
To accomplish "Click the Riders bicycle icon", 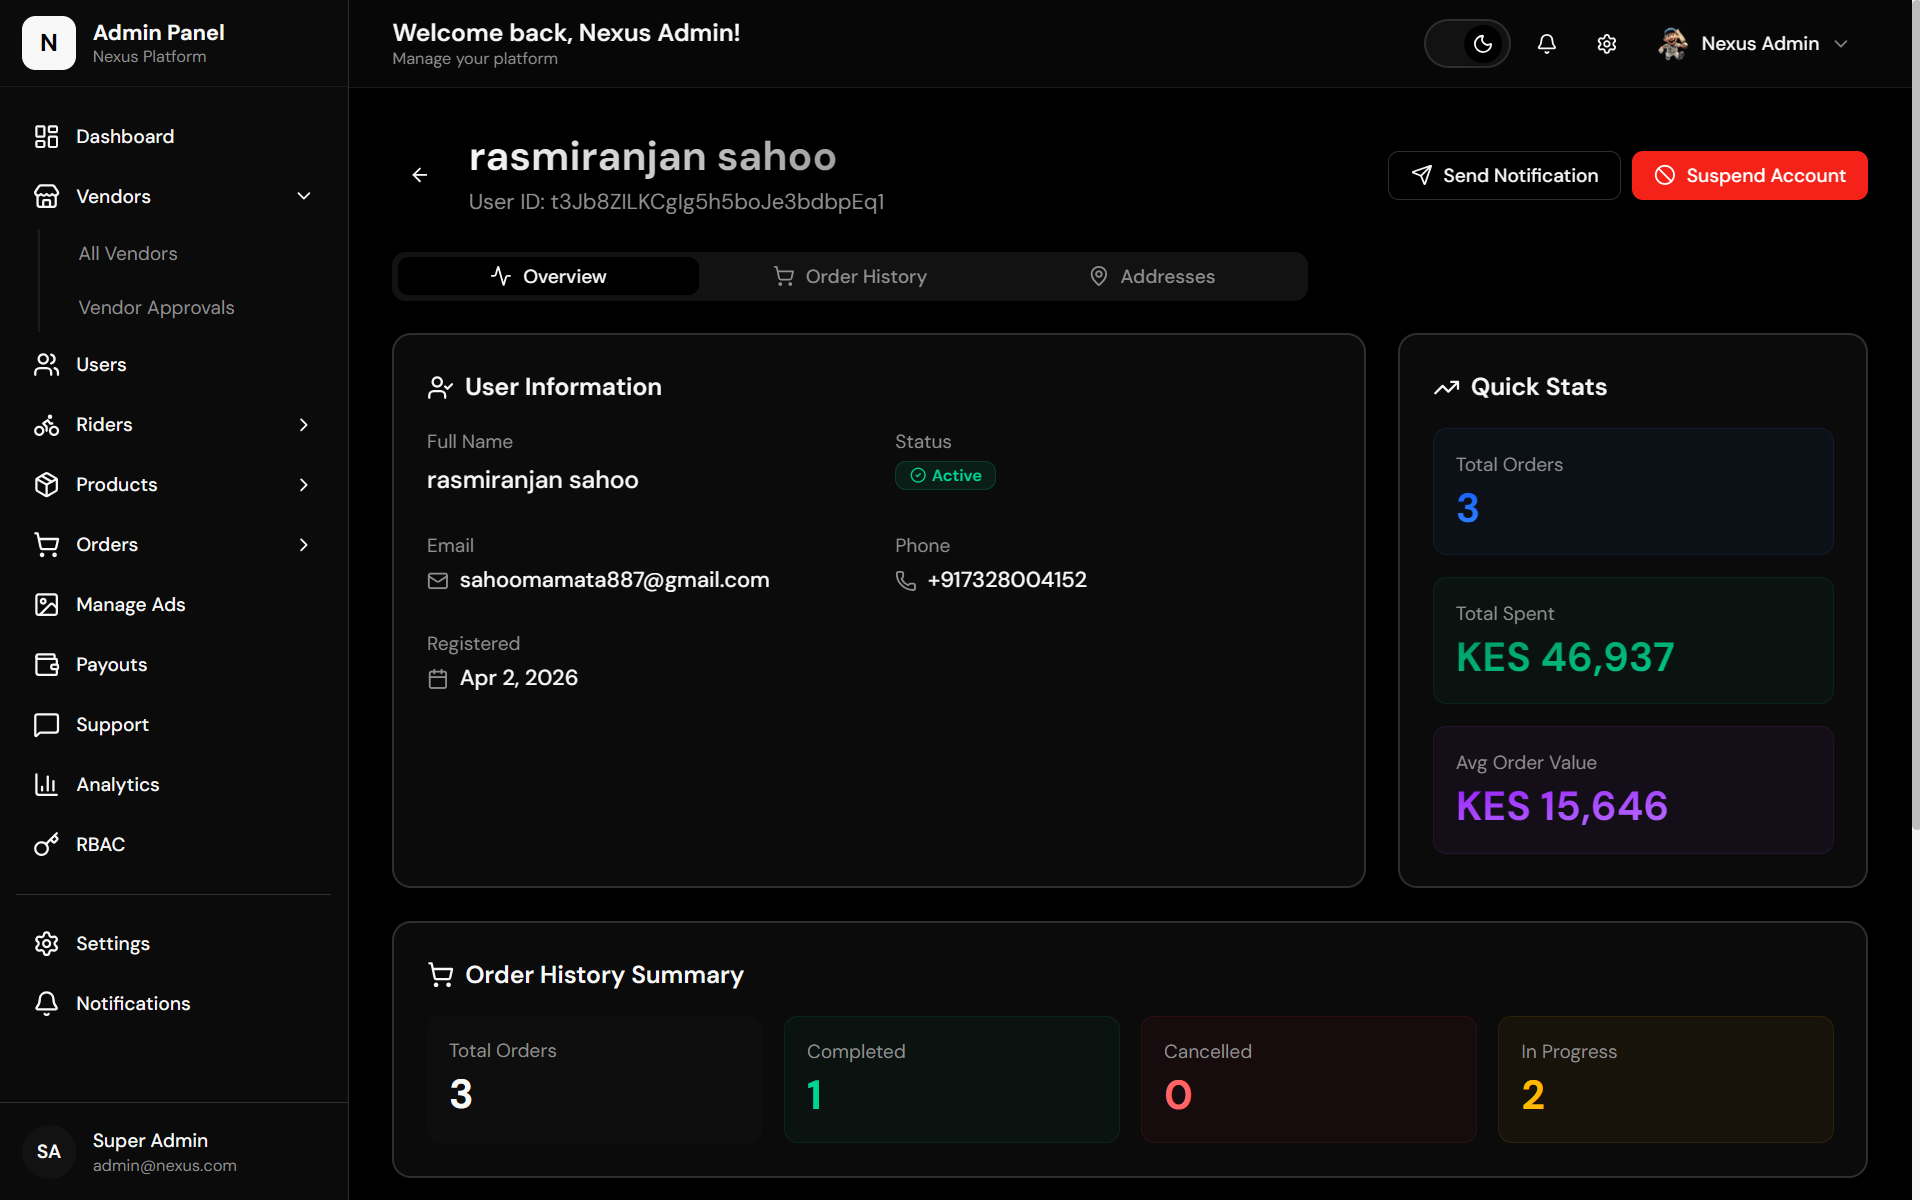I will (x=47, y=425).
